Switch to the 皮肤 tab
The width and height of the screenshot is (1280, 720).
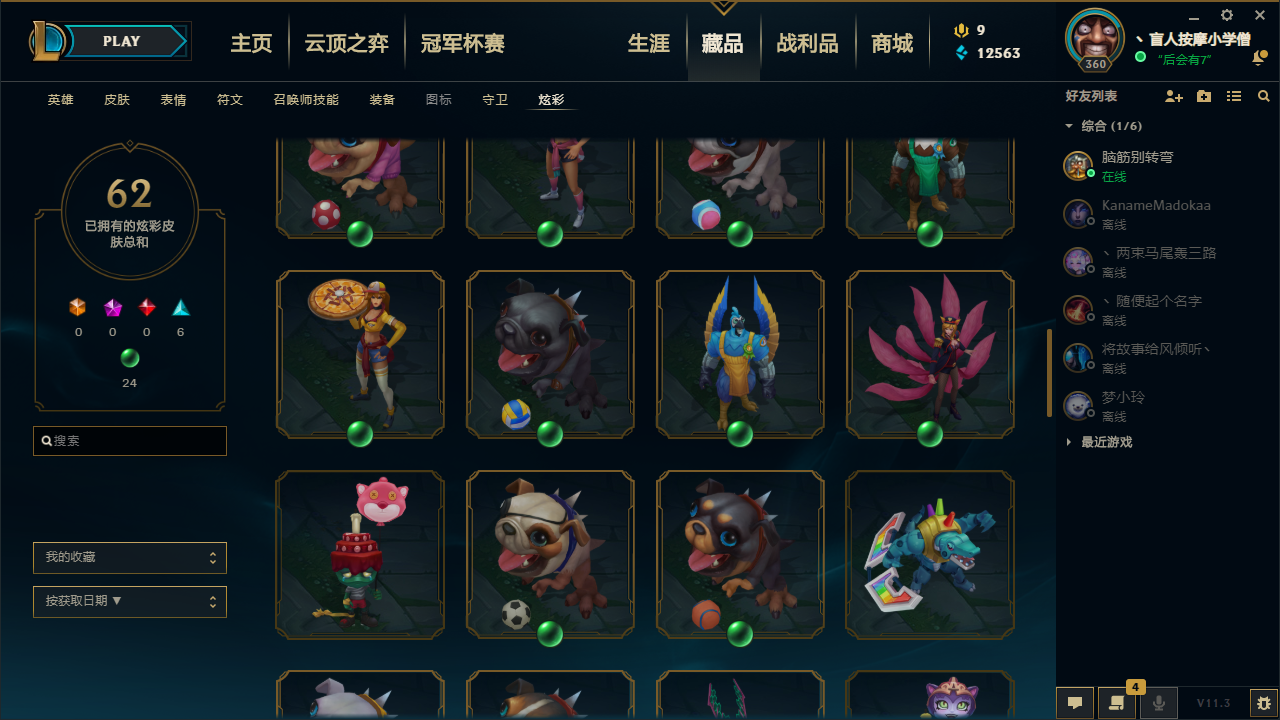[117, 100]
